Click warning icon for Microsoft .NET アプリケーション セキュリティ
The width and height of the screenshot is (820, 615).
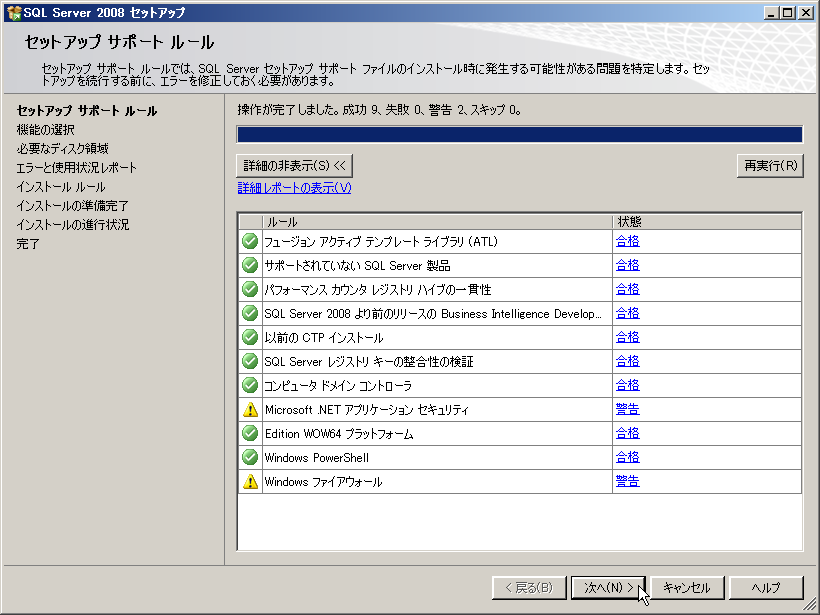[250, 409]
